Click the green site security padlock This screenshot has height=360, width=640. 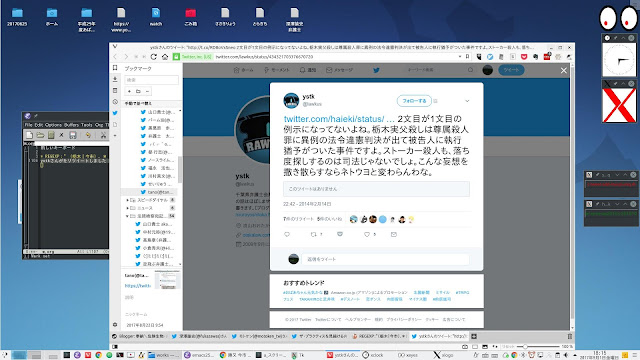pyautogui.click(x=176, y=57)
